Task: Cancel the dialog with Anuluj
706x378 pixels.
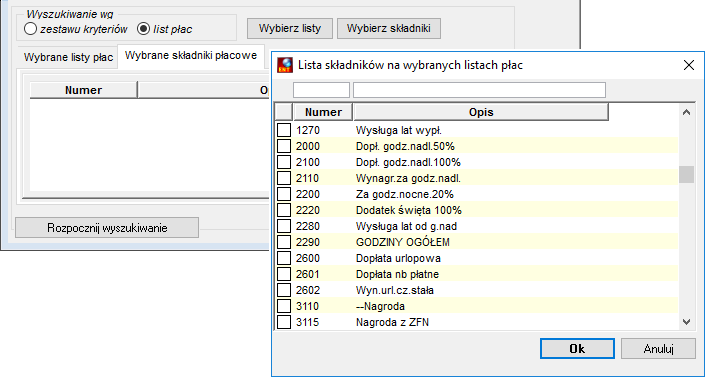Action: coord(658,349)
